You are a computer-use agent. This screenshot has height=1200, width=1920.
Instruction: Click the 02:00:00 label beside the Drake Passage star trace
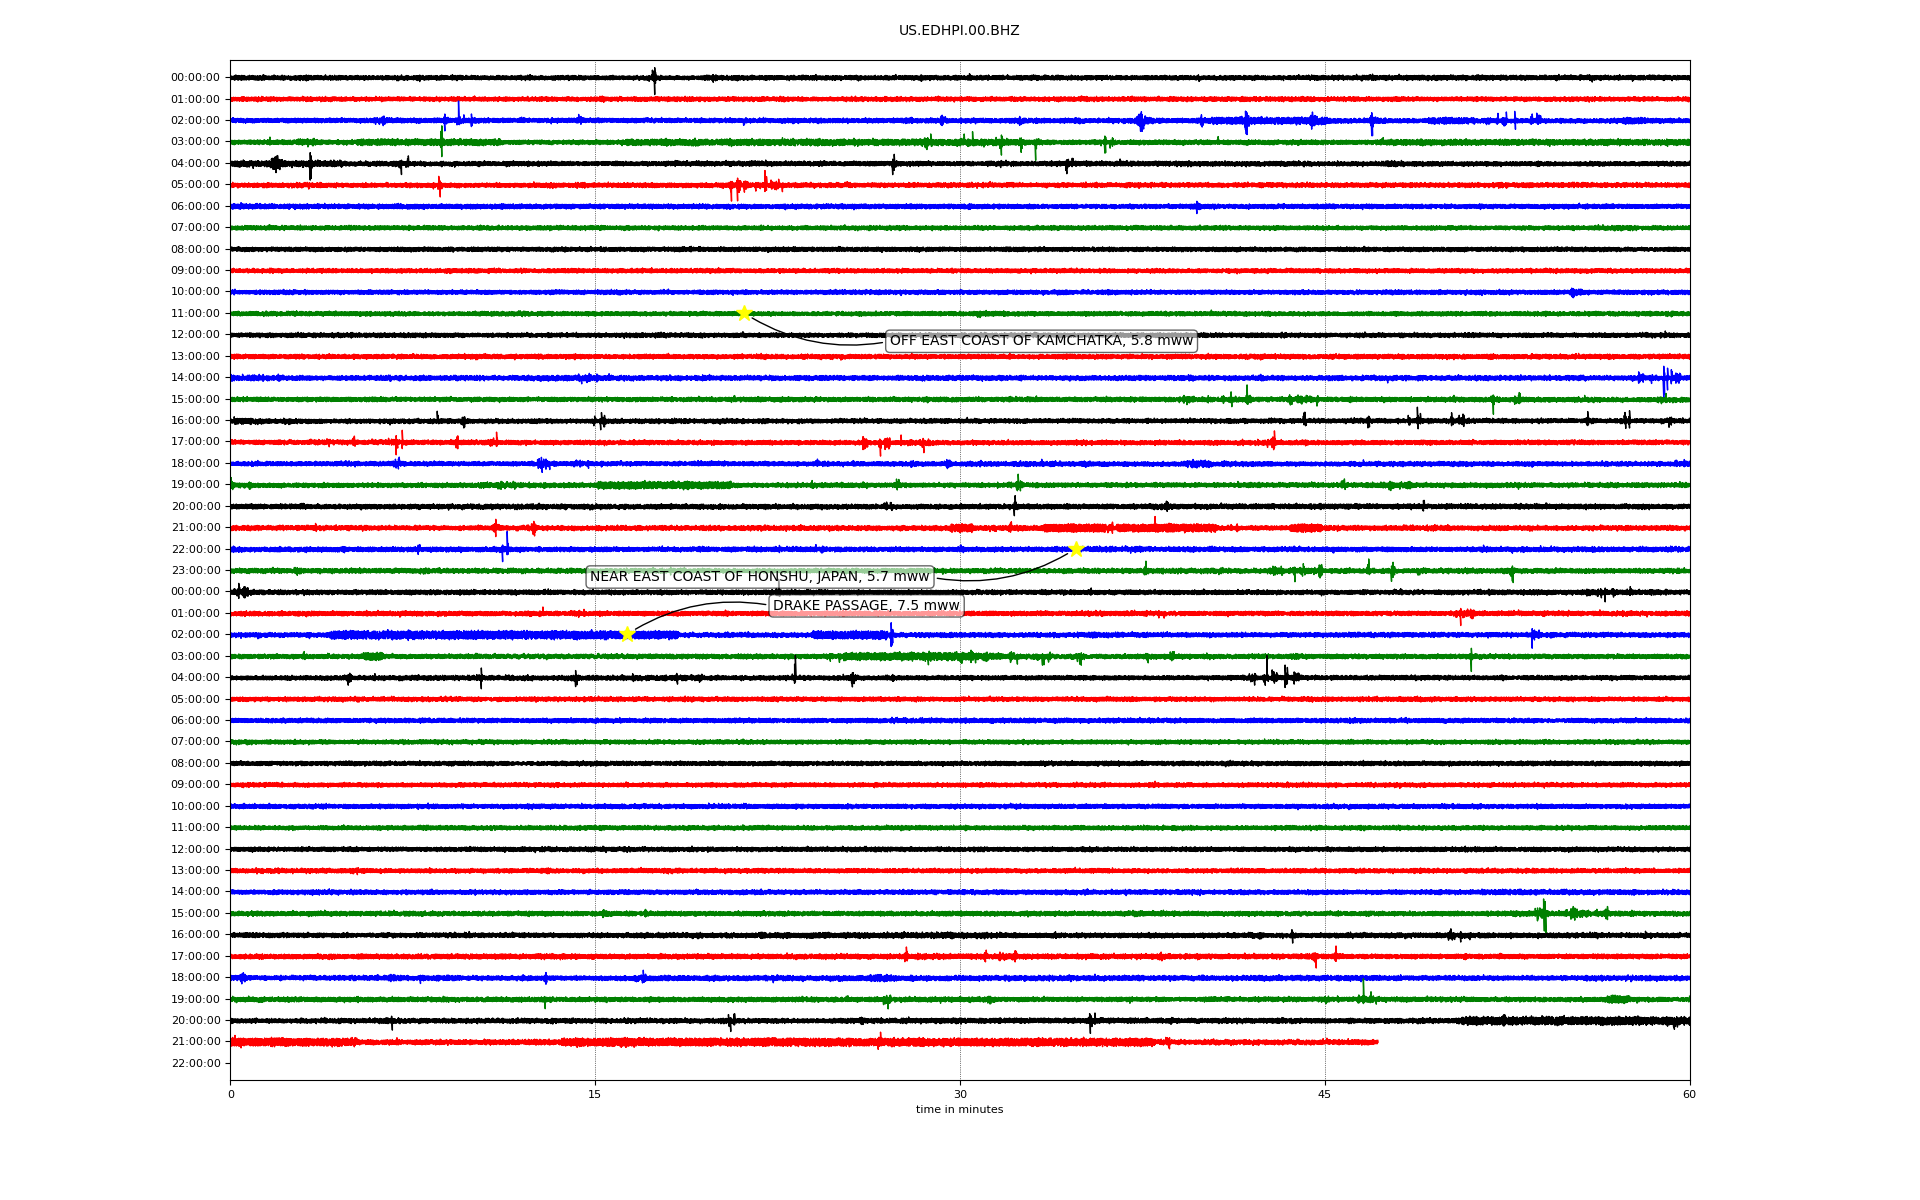tap(195, 635)
